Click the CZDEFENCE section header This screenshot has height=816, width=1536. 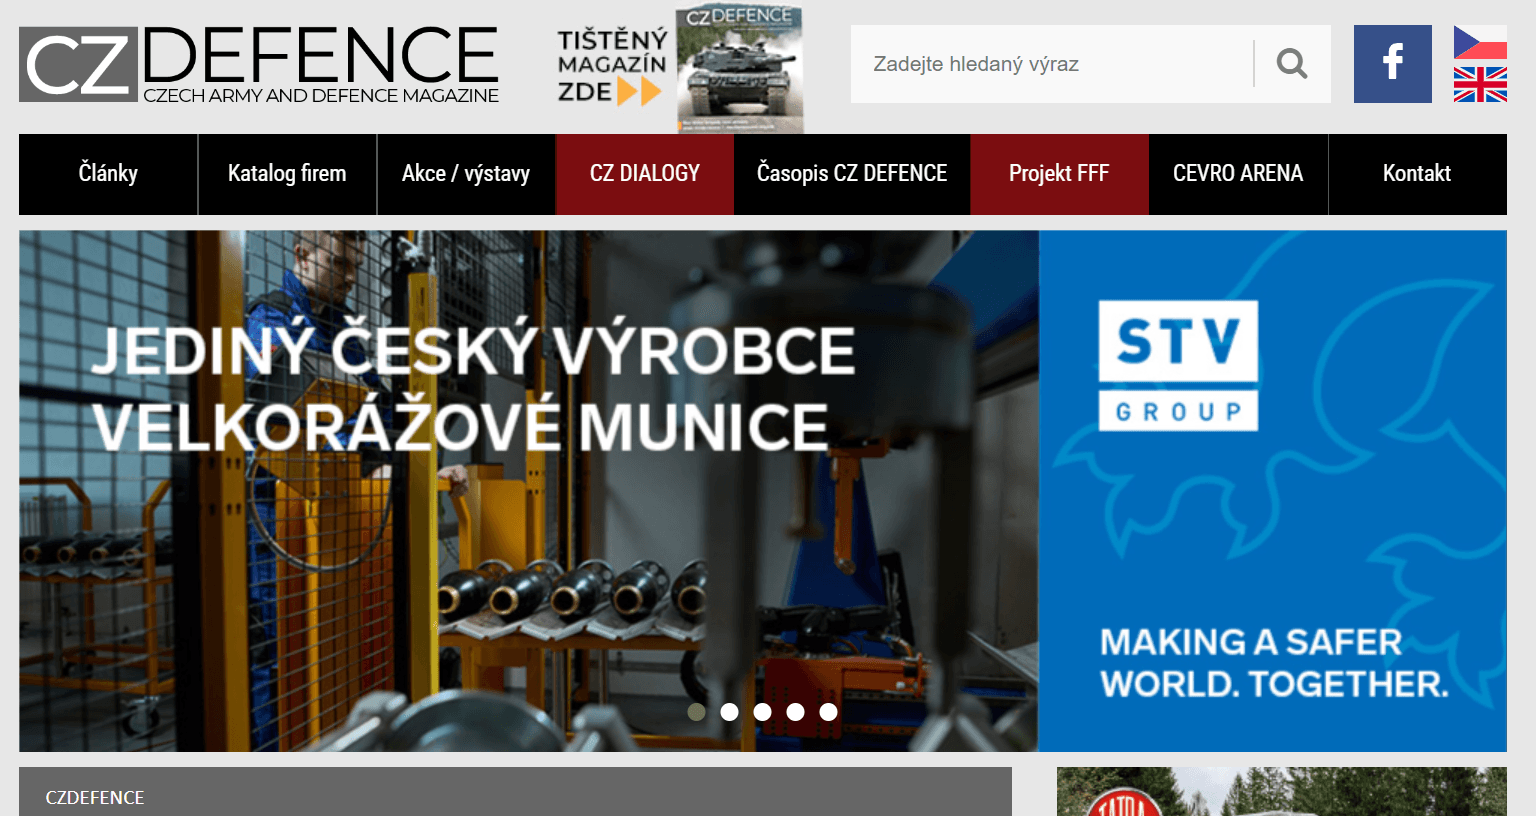(x=515, y=792)
